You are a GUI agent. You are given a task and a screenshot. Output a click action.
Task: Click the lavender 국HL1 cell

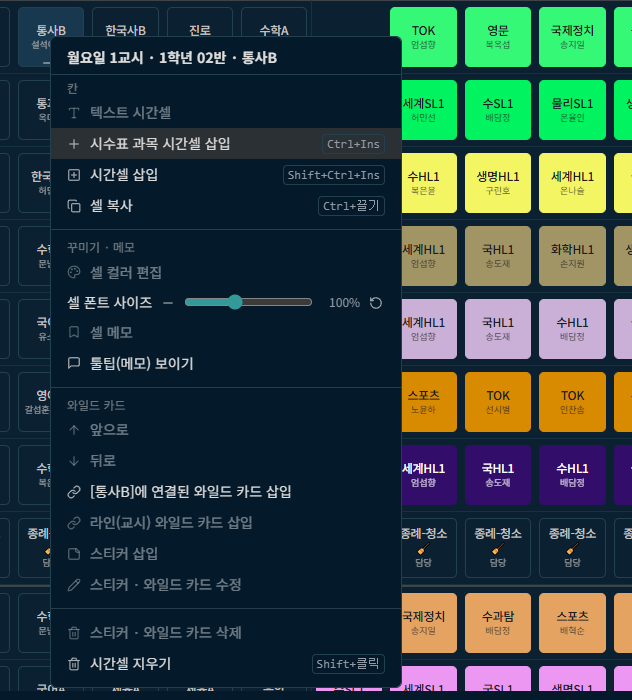tap(498, 329)
